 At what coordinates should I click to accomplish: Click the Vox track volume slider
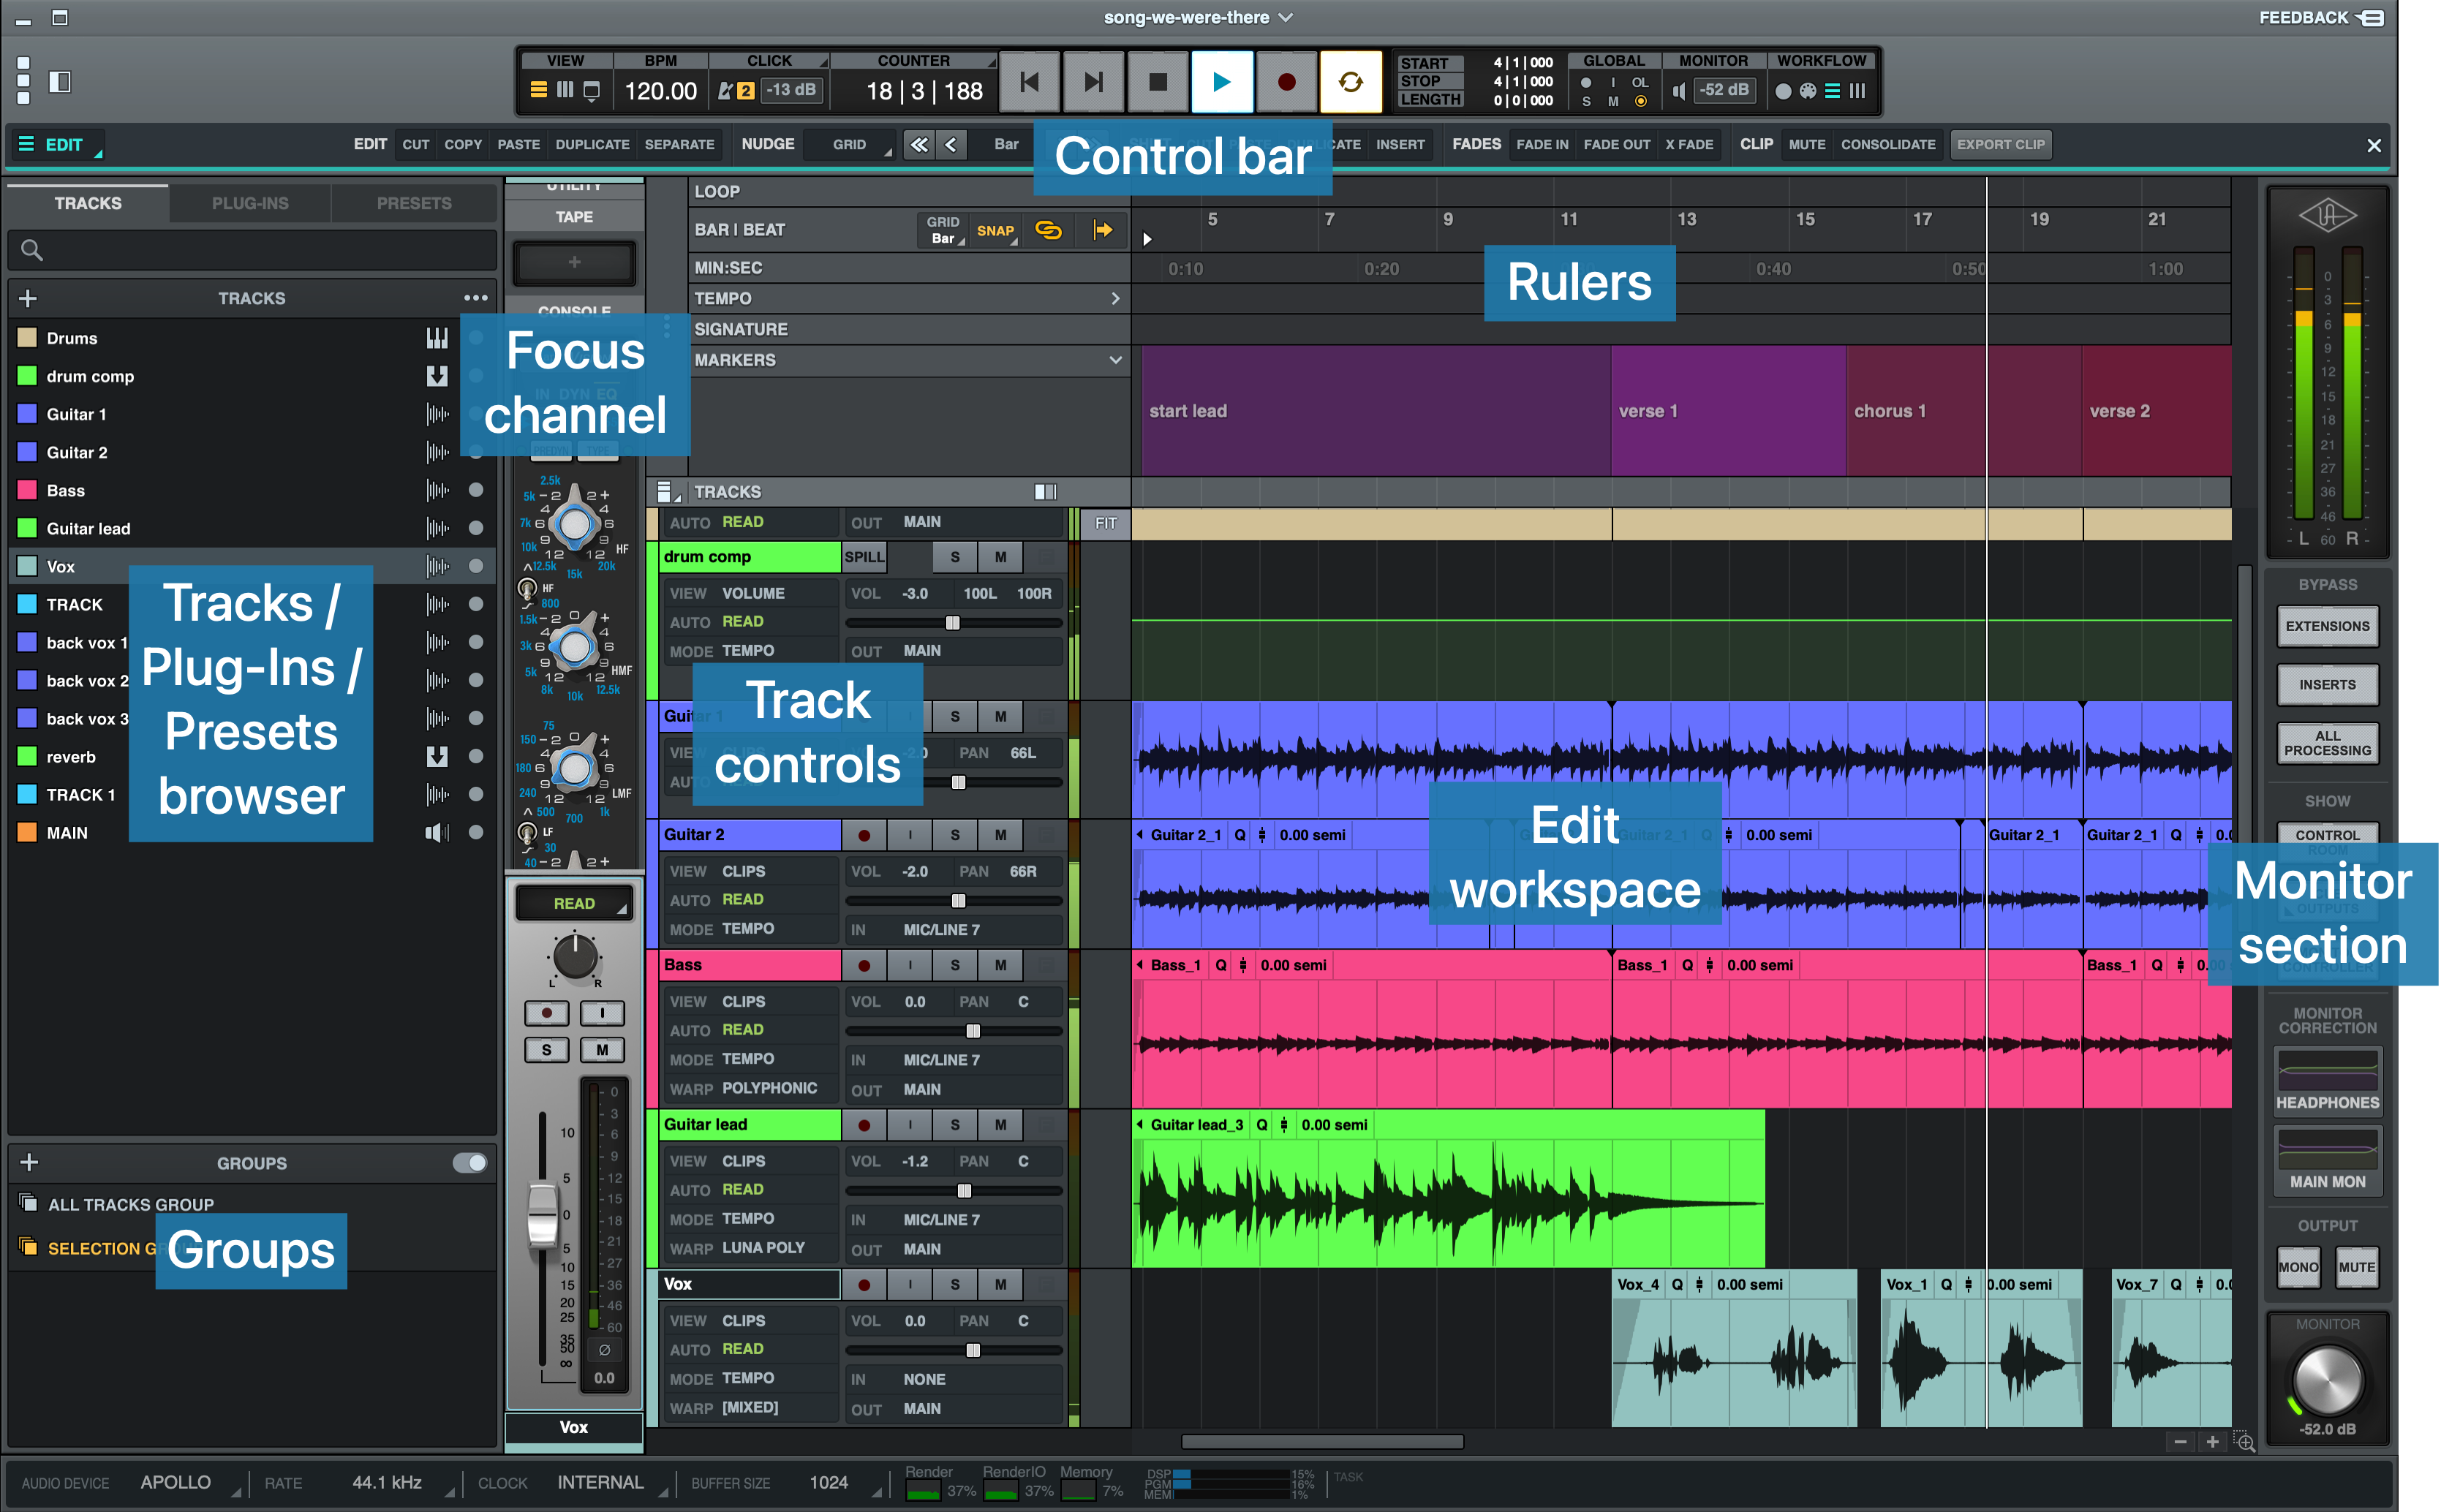pyautogui.click(x=954, y=1350)
